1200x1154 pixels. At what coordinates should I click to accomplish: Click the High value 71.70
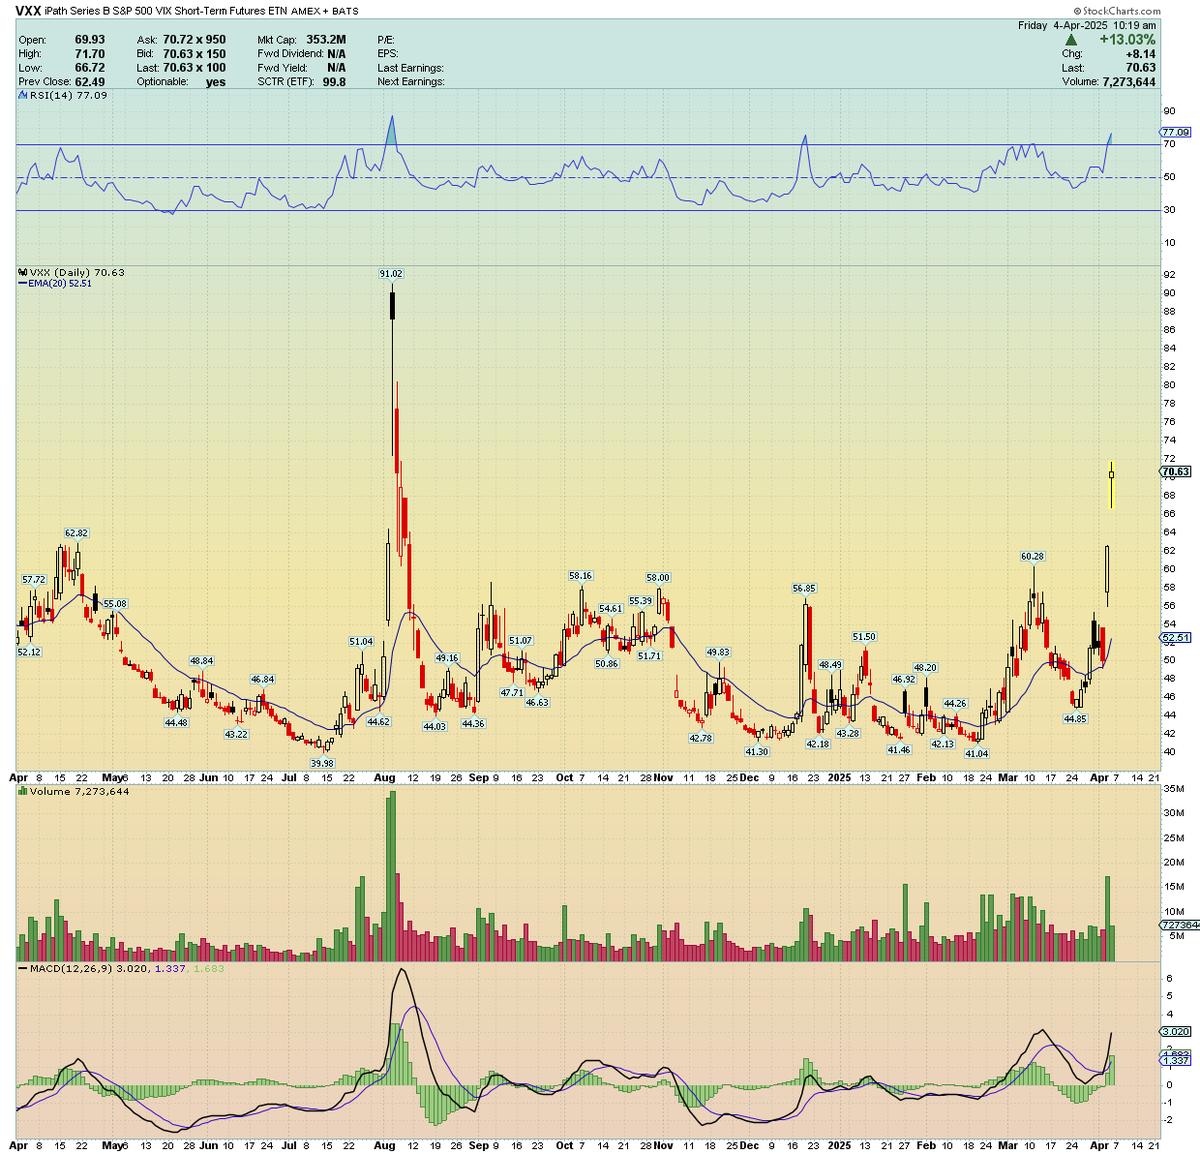[x=90, y=54]
